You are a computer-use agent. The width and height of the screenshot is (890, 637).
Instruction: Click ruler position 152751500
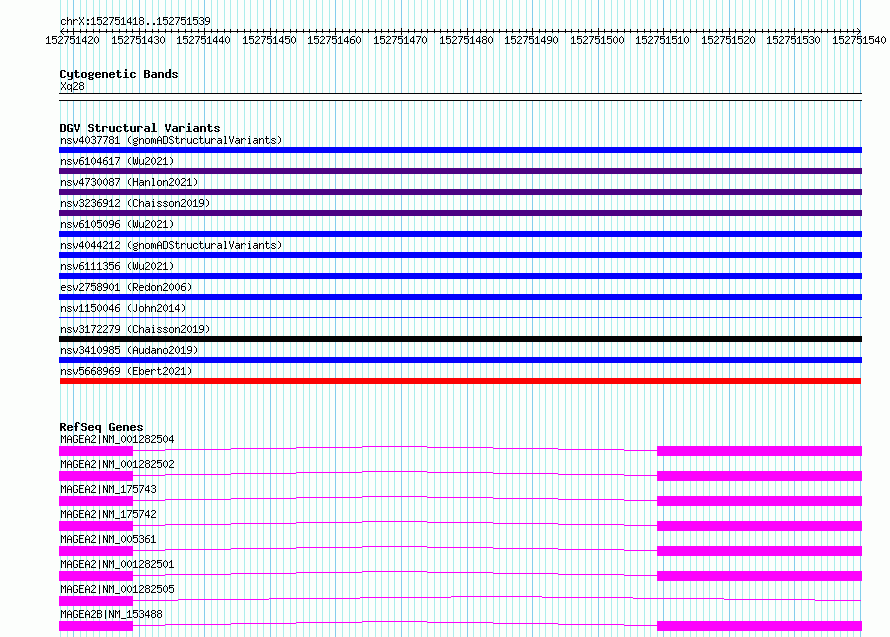(597, 40)
